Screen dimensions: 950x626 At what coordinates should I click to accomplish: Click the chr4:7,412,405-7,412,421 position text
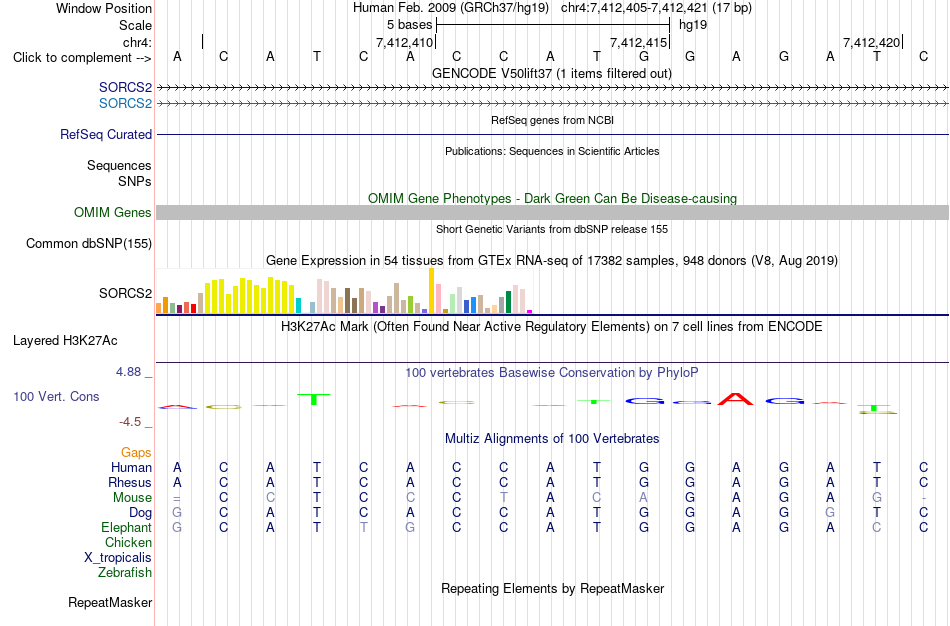[656, 8]
